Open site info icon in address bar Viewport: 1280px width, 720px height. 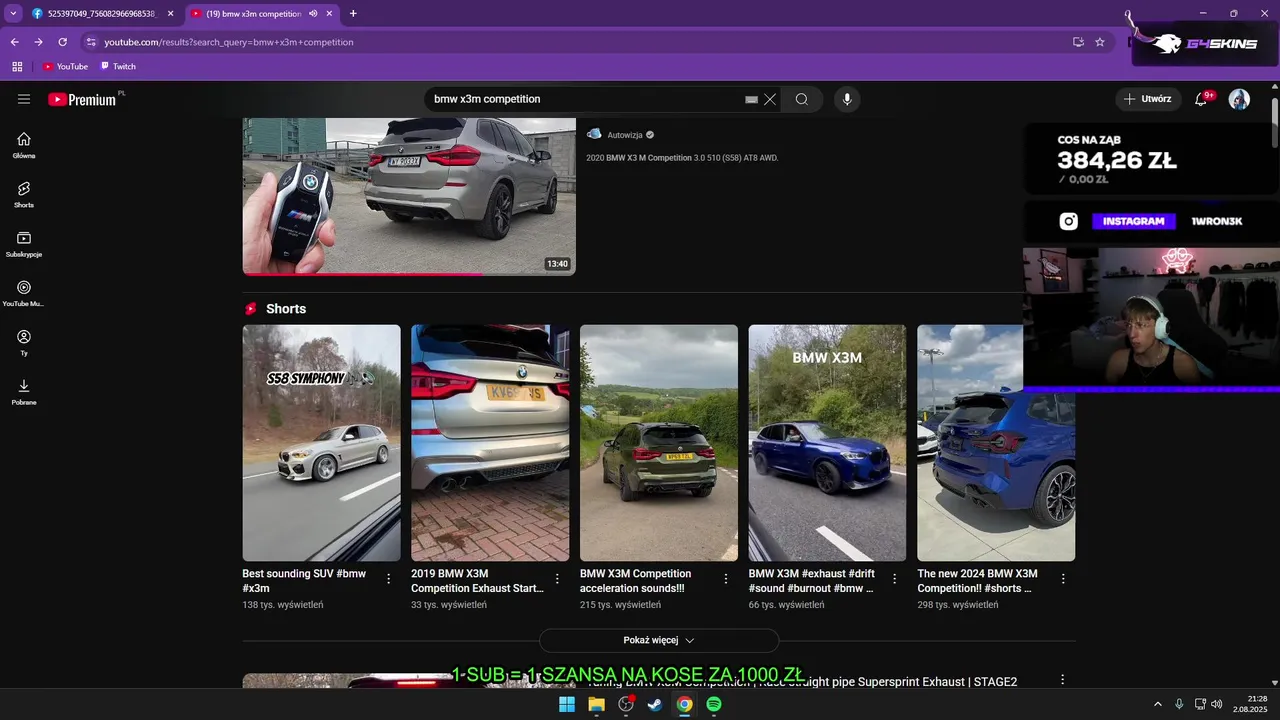click(x=91, y=42)
